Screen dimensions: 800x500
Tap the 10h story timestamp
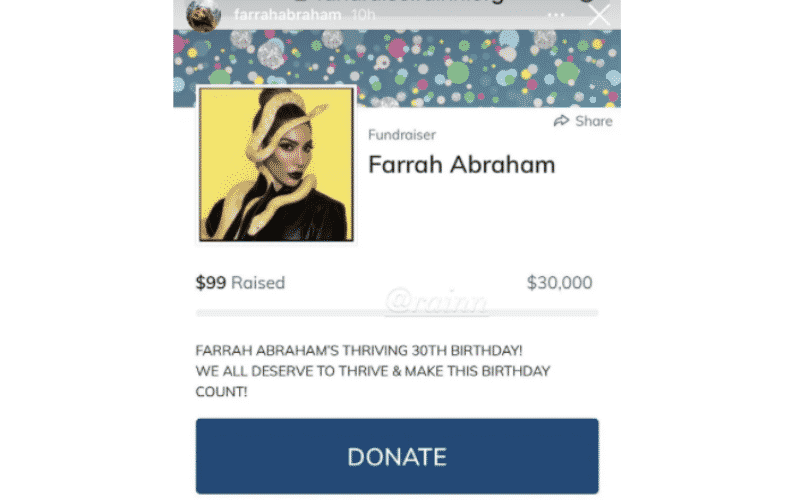click(x=364, y=15)
